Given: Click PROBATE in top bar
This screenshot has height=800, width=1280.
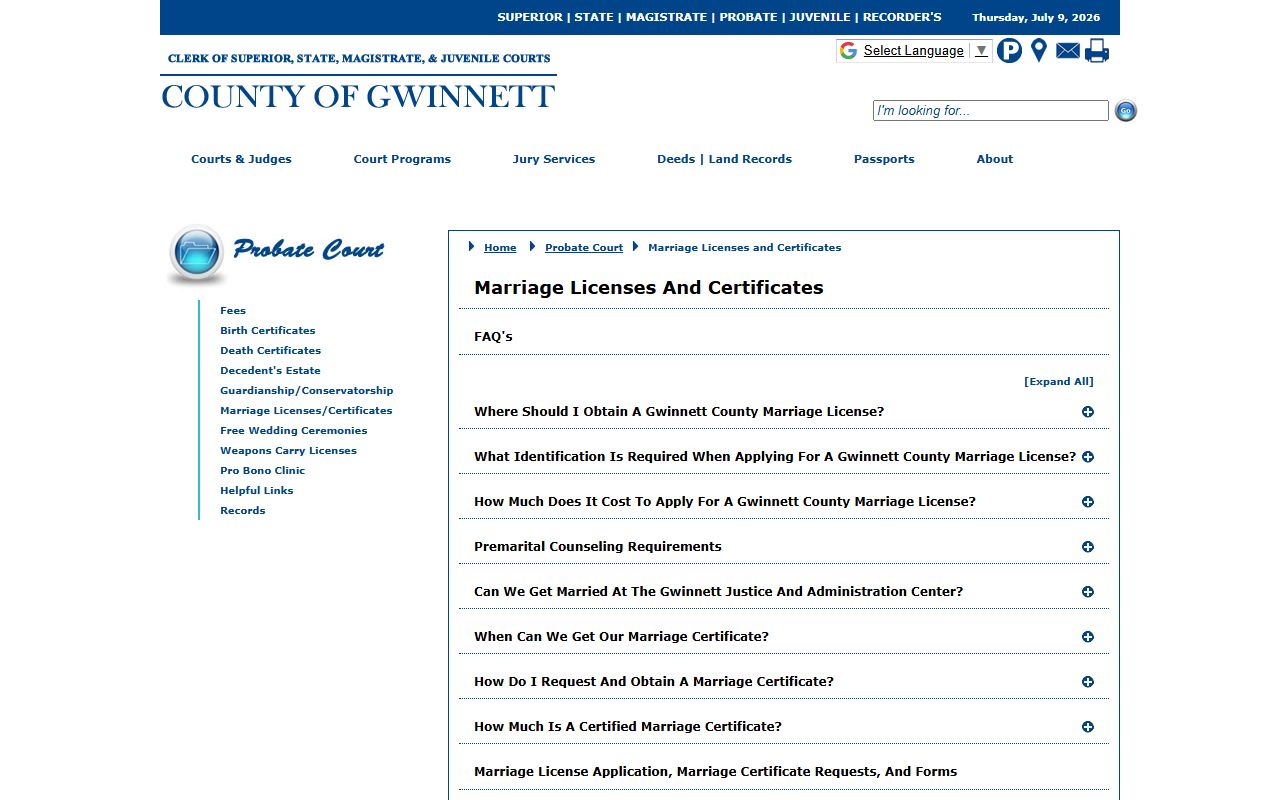Looking at the screenshot, I should [748, 17].
